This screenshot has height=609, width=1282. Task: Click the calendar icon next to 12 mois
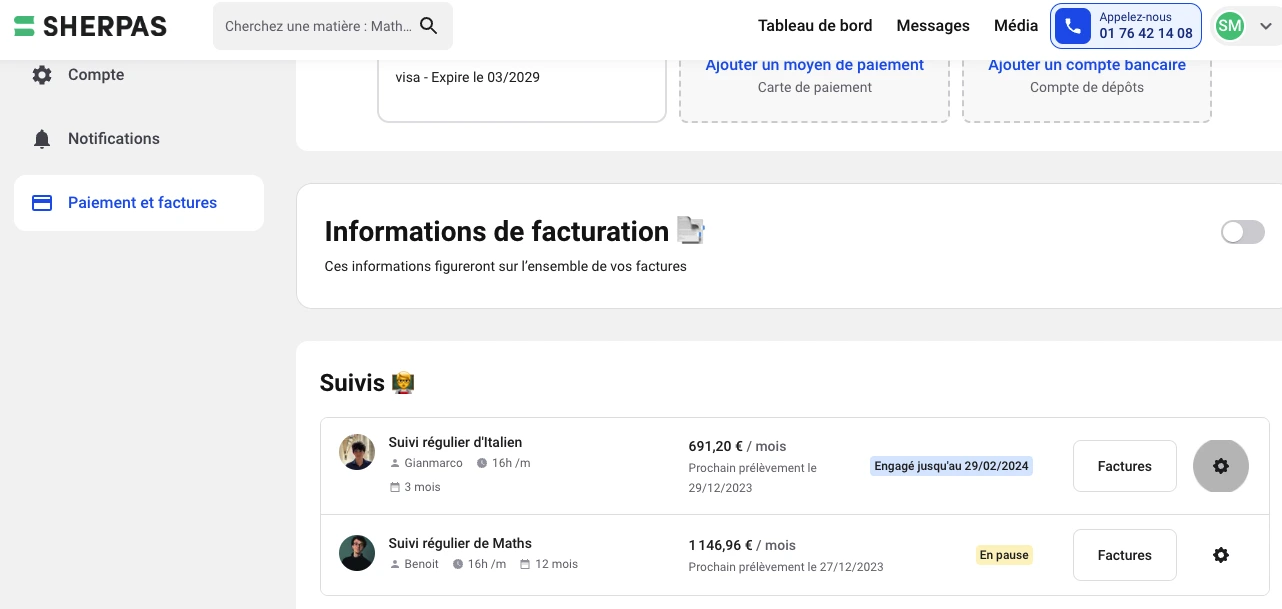525,564
